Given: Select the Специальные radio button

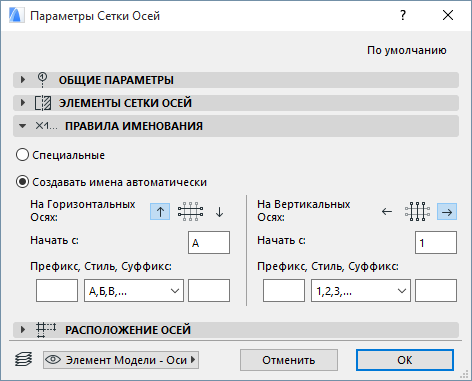Looking at the screenshot, I should (22, 155).
